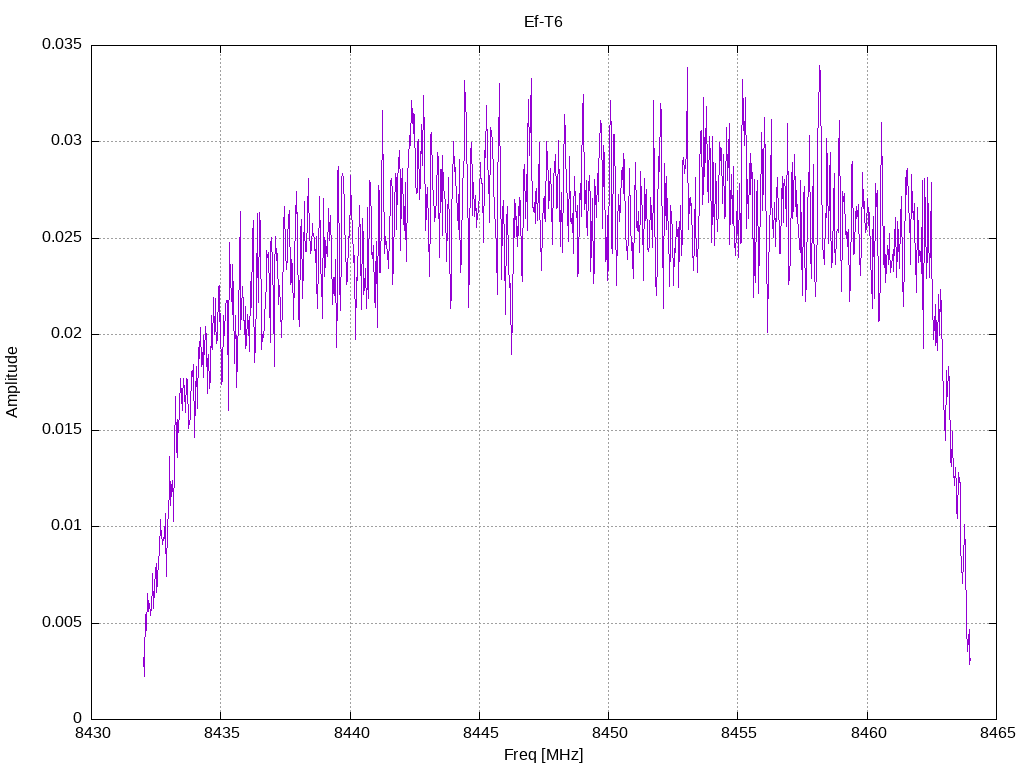Click the plot title Ef-T6
This screenshot has width=1024, height=768.
click(x=543, y=22)
